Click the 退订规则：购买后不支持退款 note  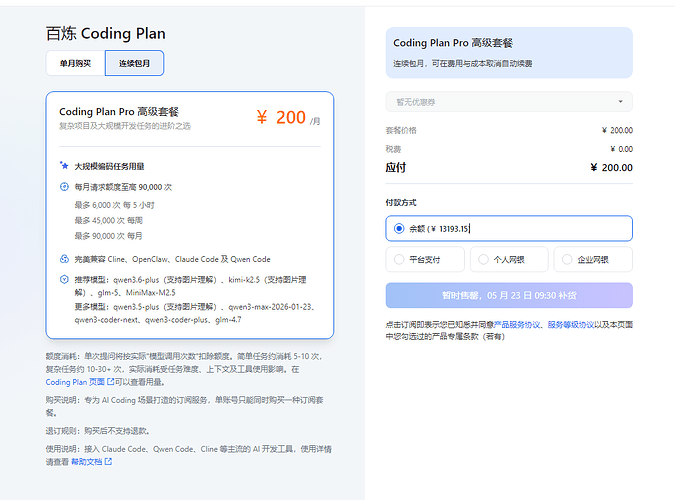98,431
